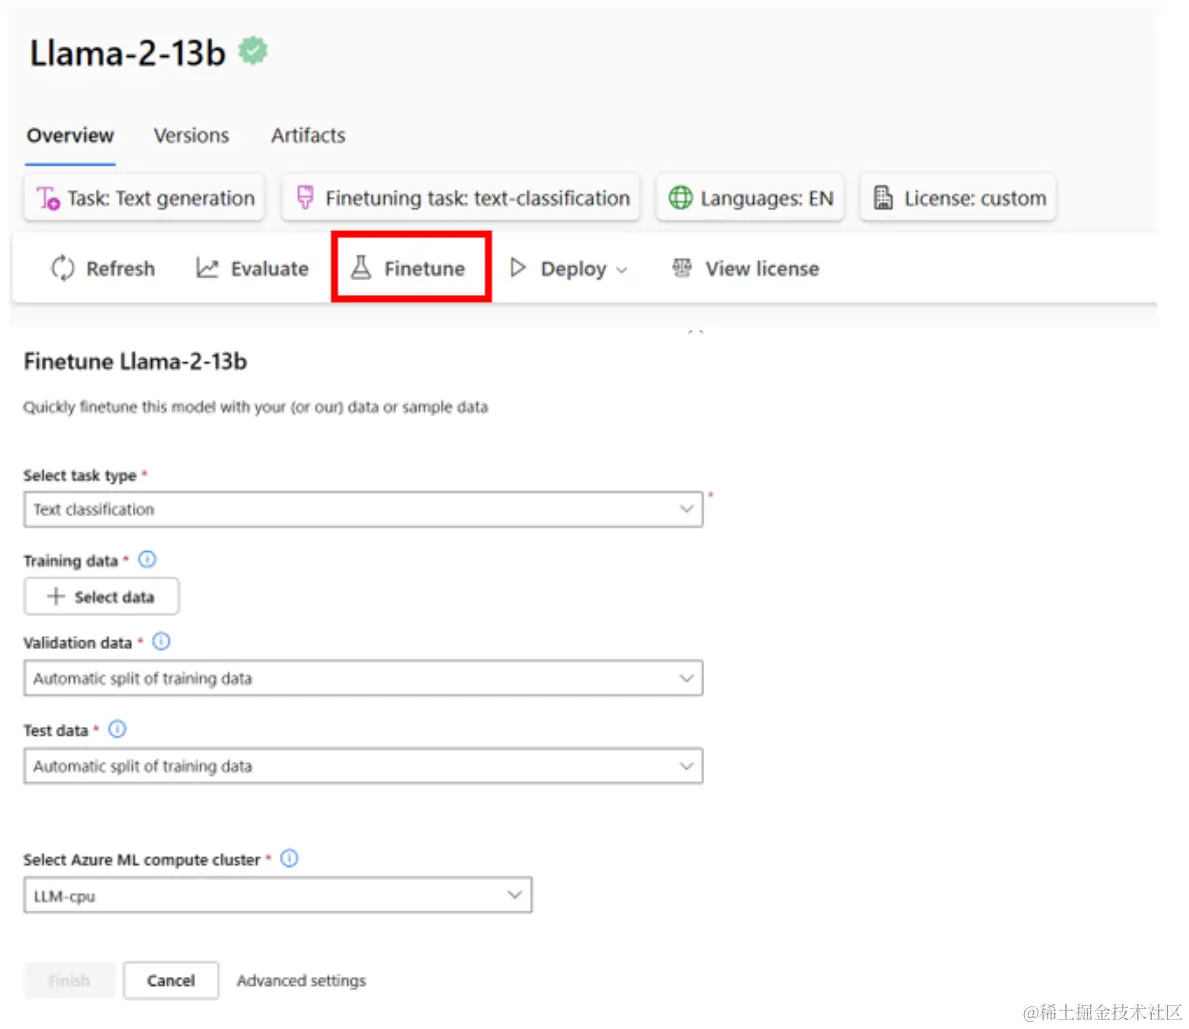This screenshot has height=1029, width=1189.
Task: Click the plus icon on Select data
Action: click(55, 596)
